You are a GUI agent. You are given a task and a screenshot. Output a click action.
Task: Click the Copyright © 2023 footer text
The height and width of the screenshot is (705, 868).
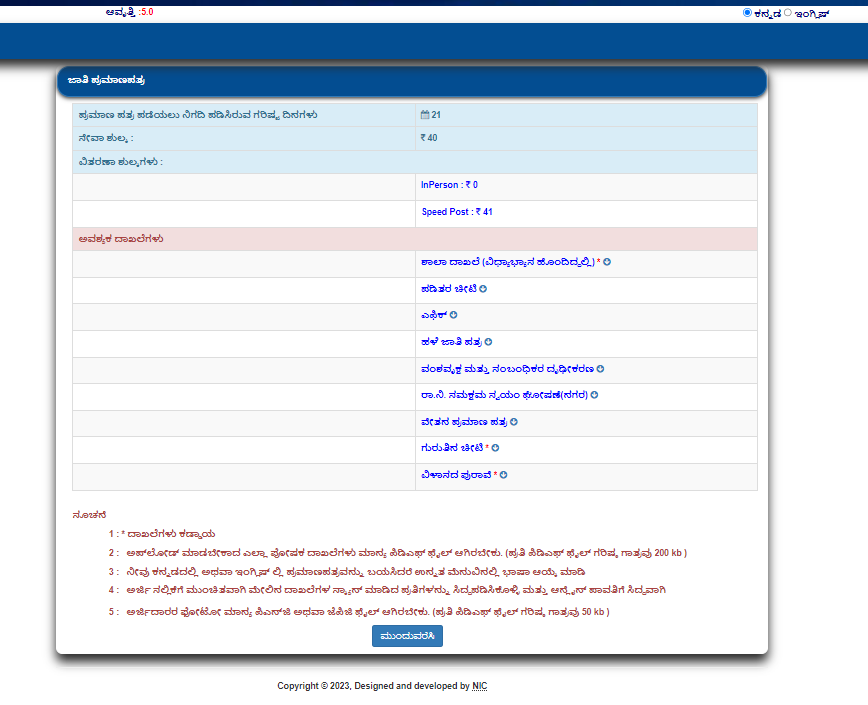pyautogui.click(x=382, y=686)
